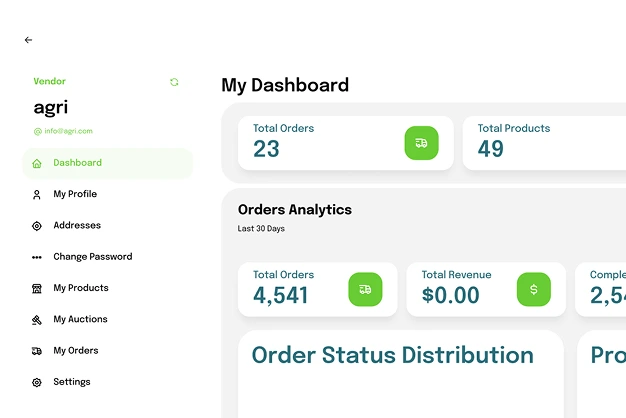Navigate to My Orders
626x418 pixels.
[75, 351]
